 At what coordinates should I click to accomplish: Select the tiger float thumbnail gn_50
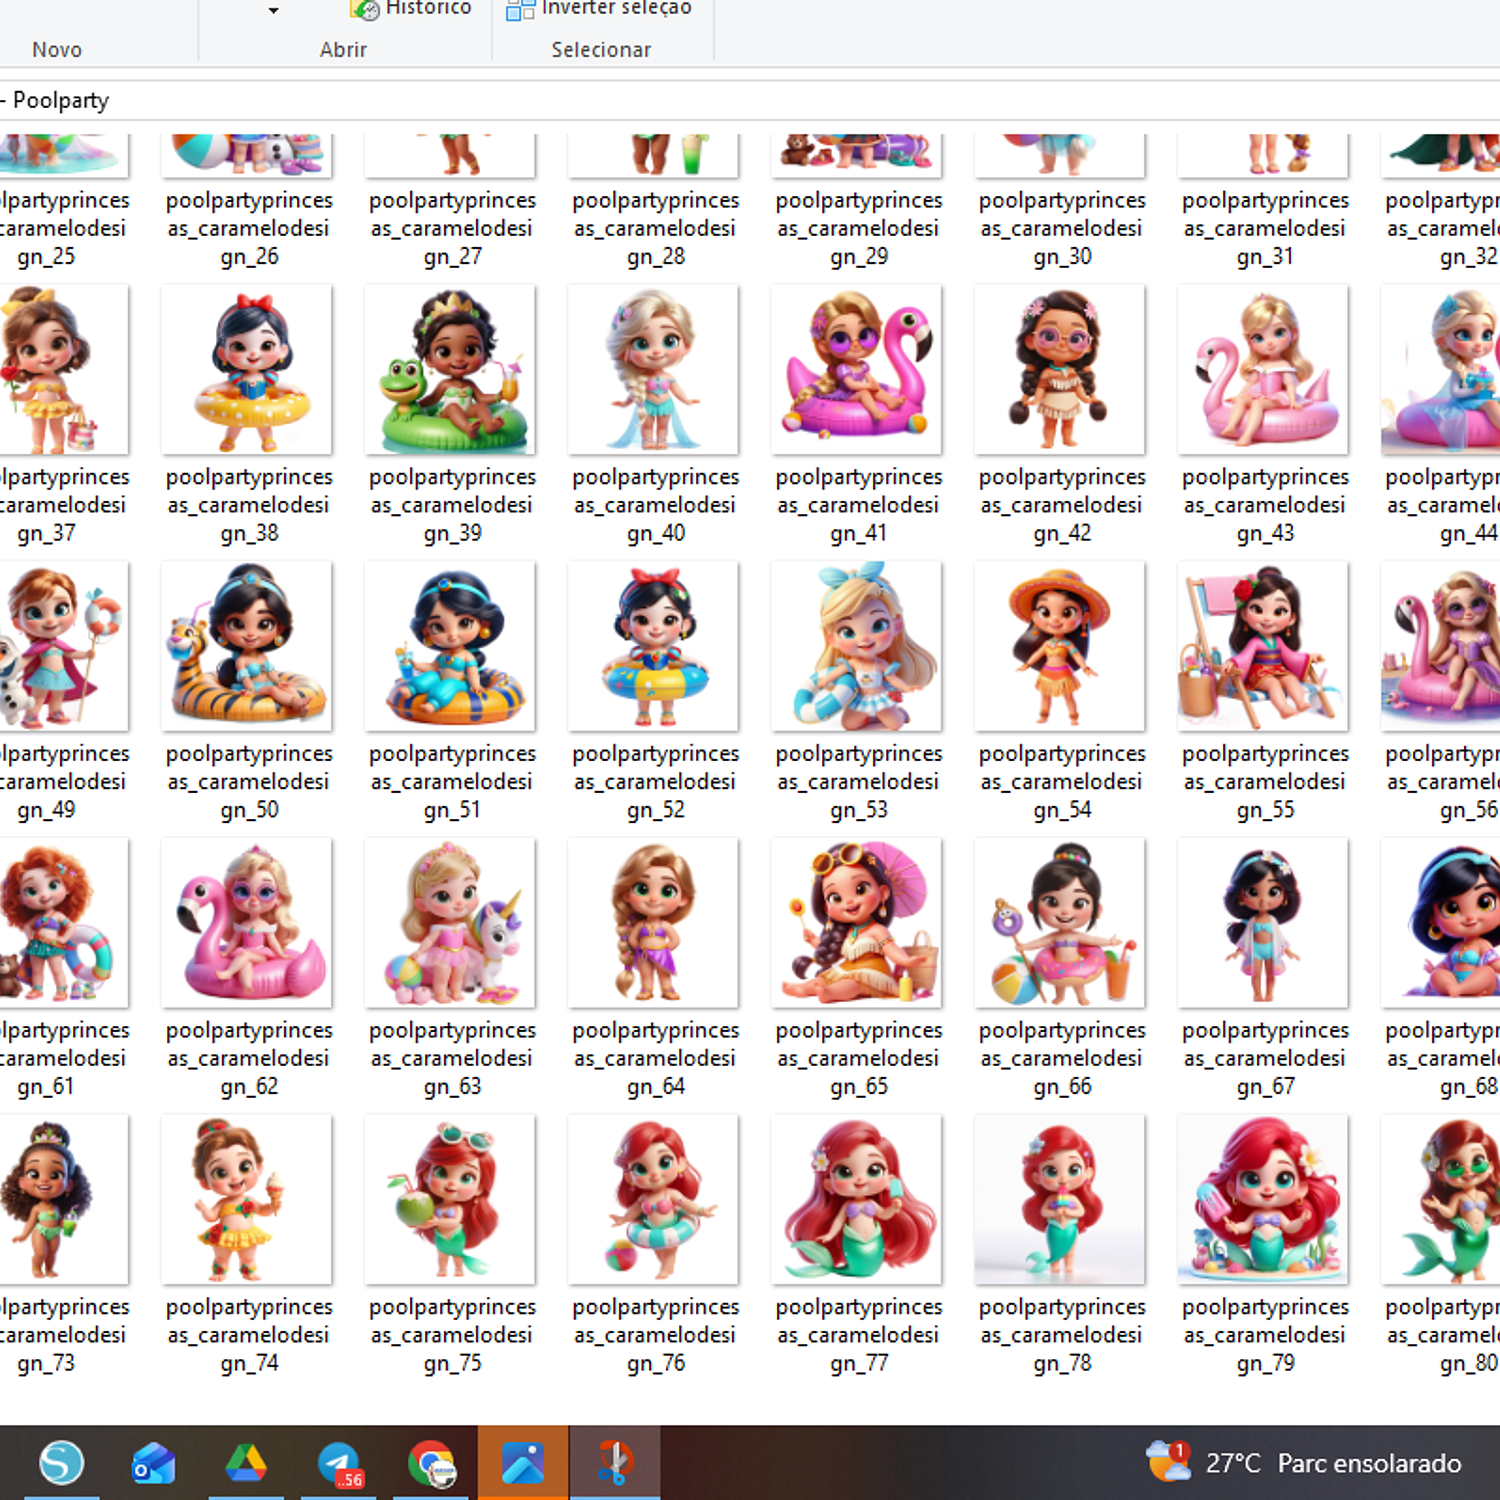click(248, 646)
